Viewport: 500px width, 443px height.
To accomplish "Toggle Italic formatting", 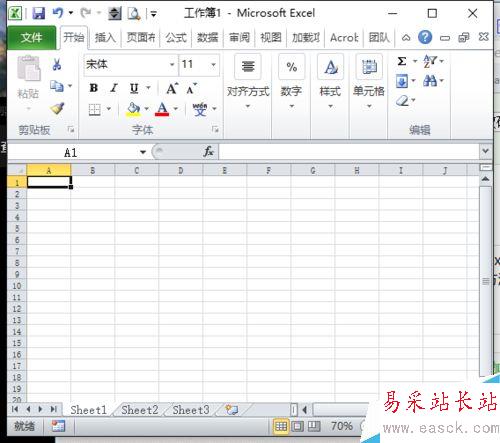I will coord(114,88).
